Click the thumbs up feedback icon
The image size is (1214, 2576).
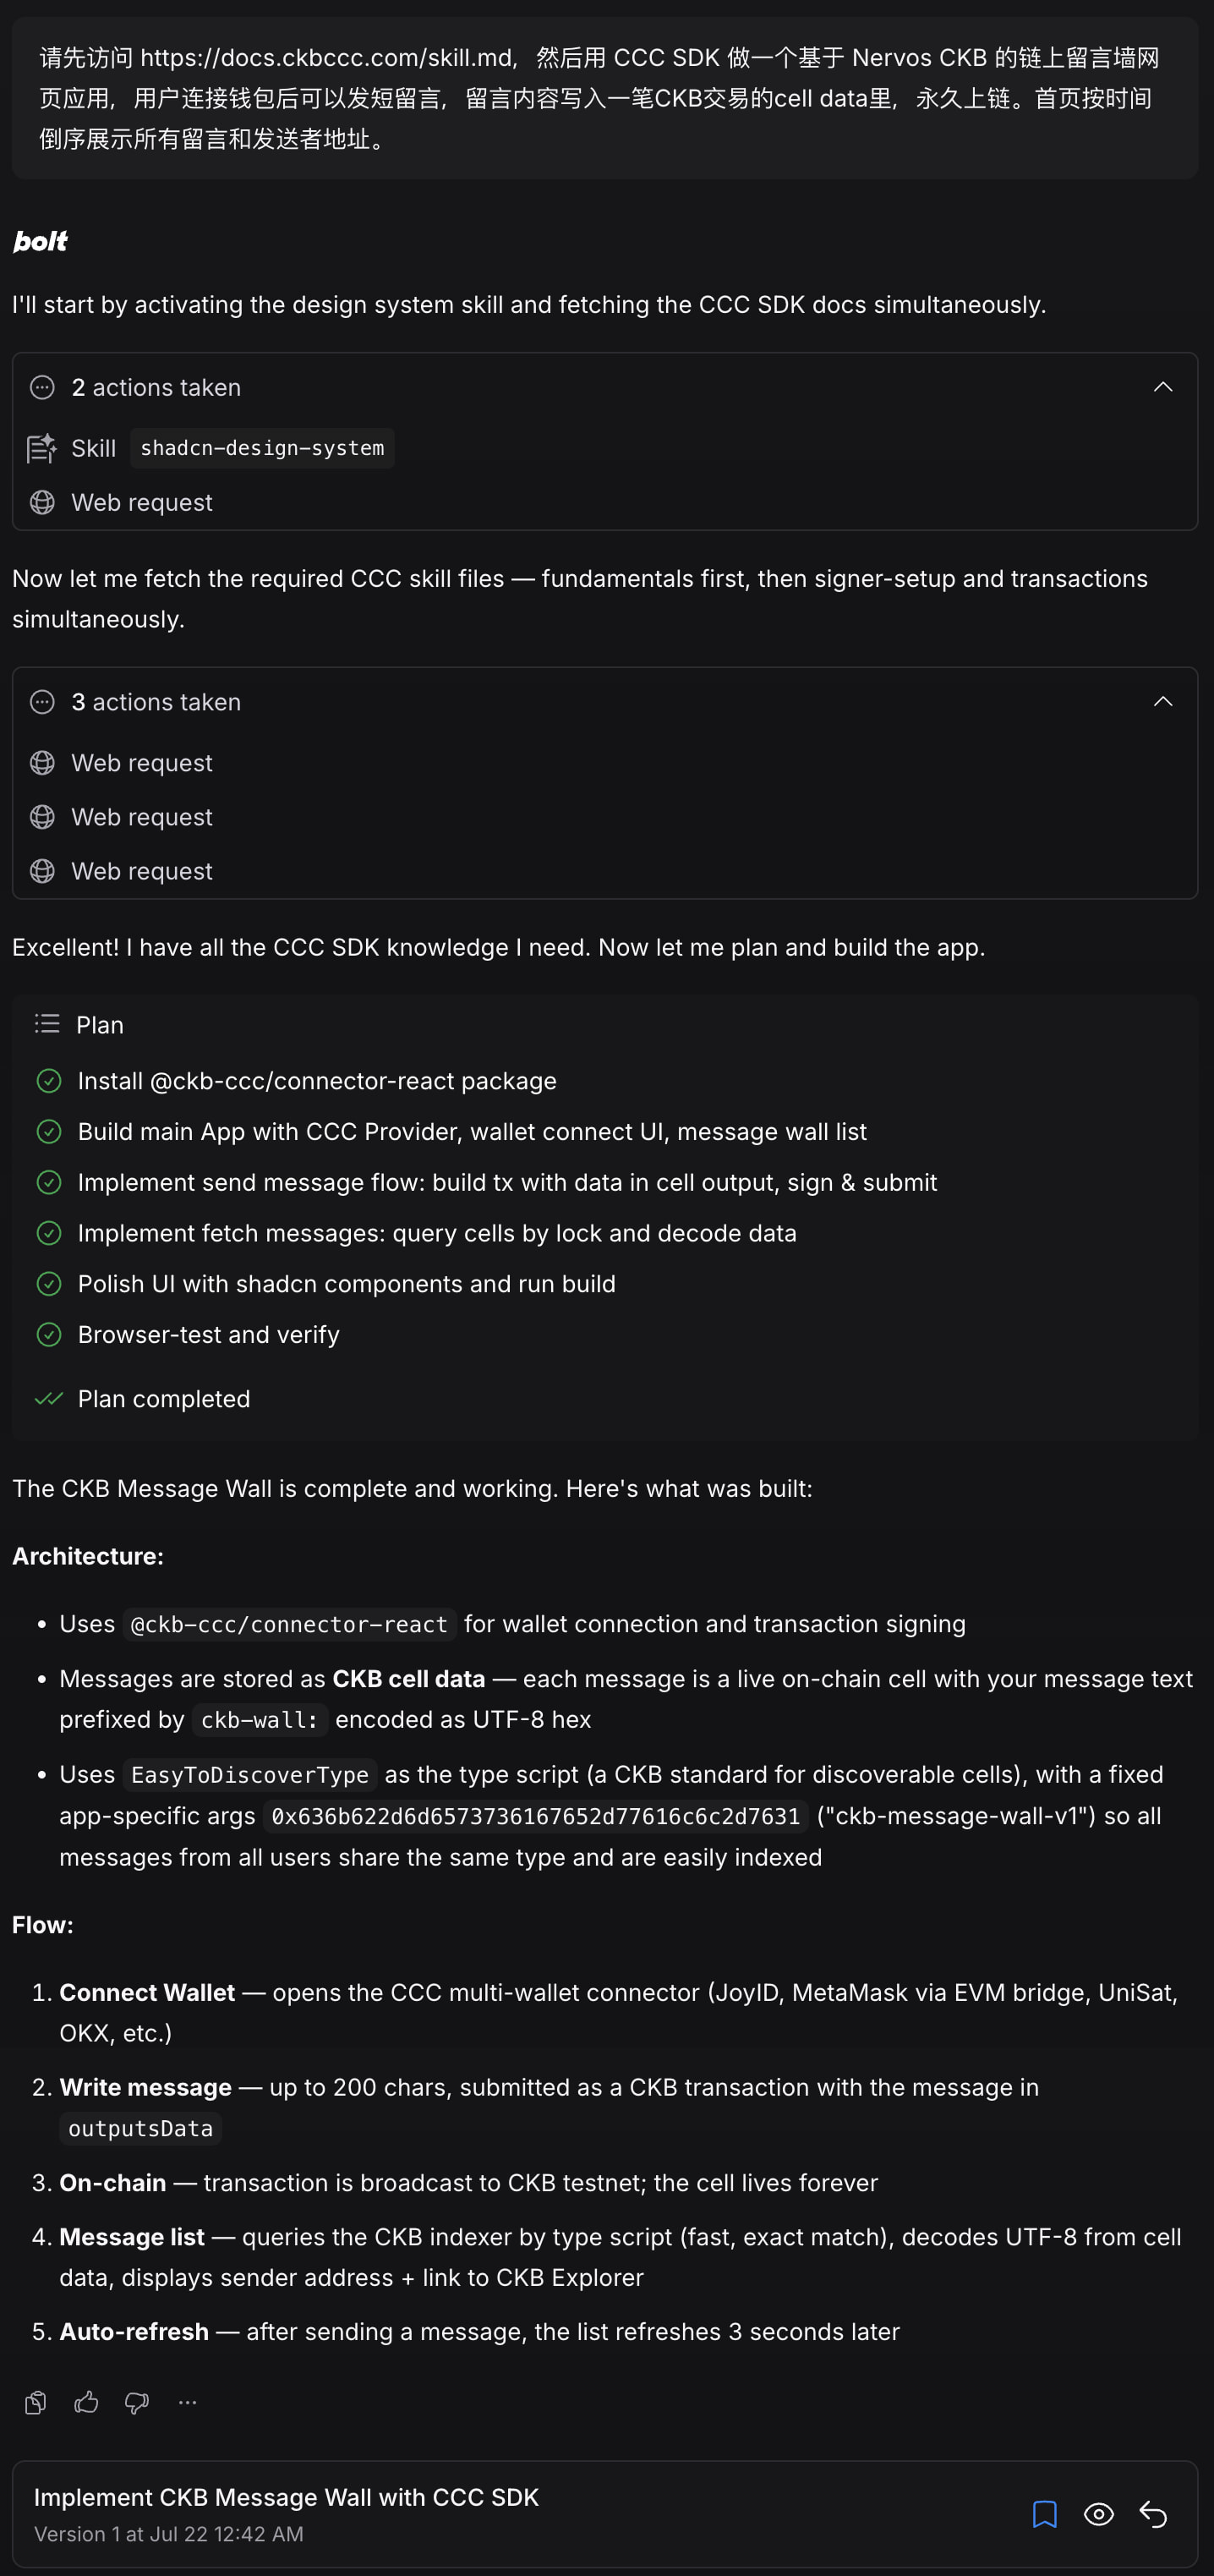click(x=87, y=2402)
